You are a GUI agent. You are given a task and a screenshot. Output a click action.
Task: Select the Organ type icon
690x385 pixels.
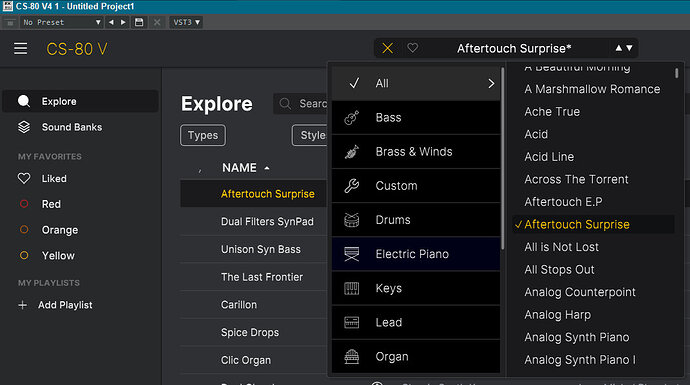click(x=352, y=357)
